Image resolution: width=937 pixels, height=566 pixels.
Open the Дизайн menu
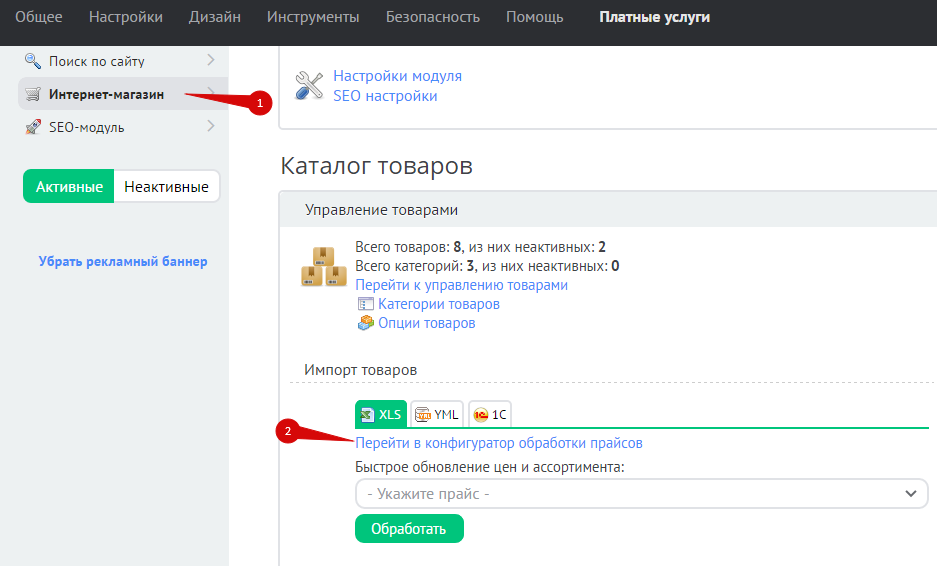(x=215, y=17)
